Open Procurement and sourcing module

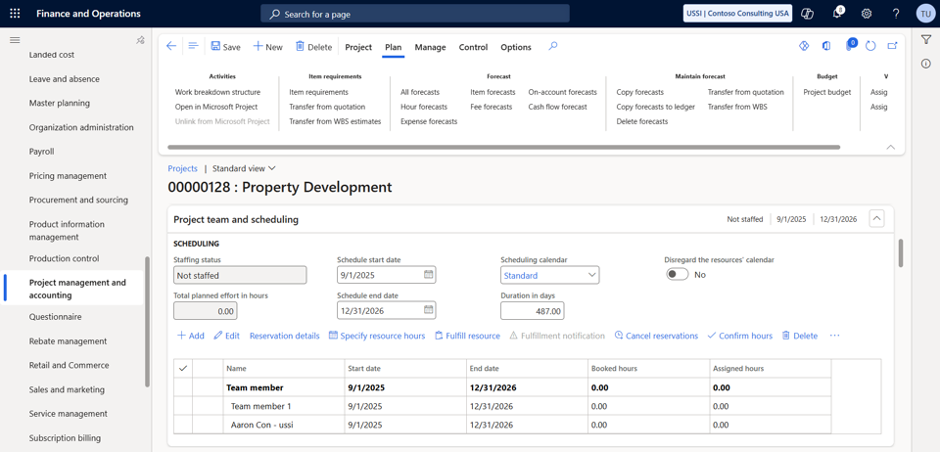coord(79,200)
